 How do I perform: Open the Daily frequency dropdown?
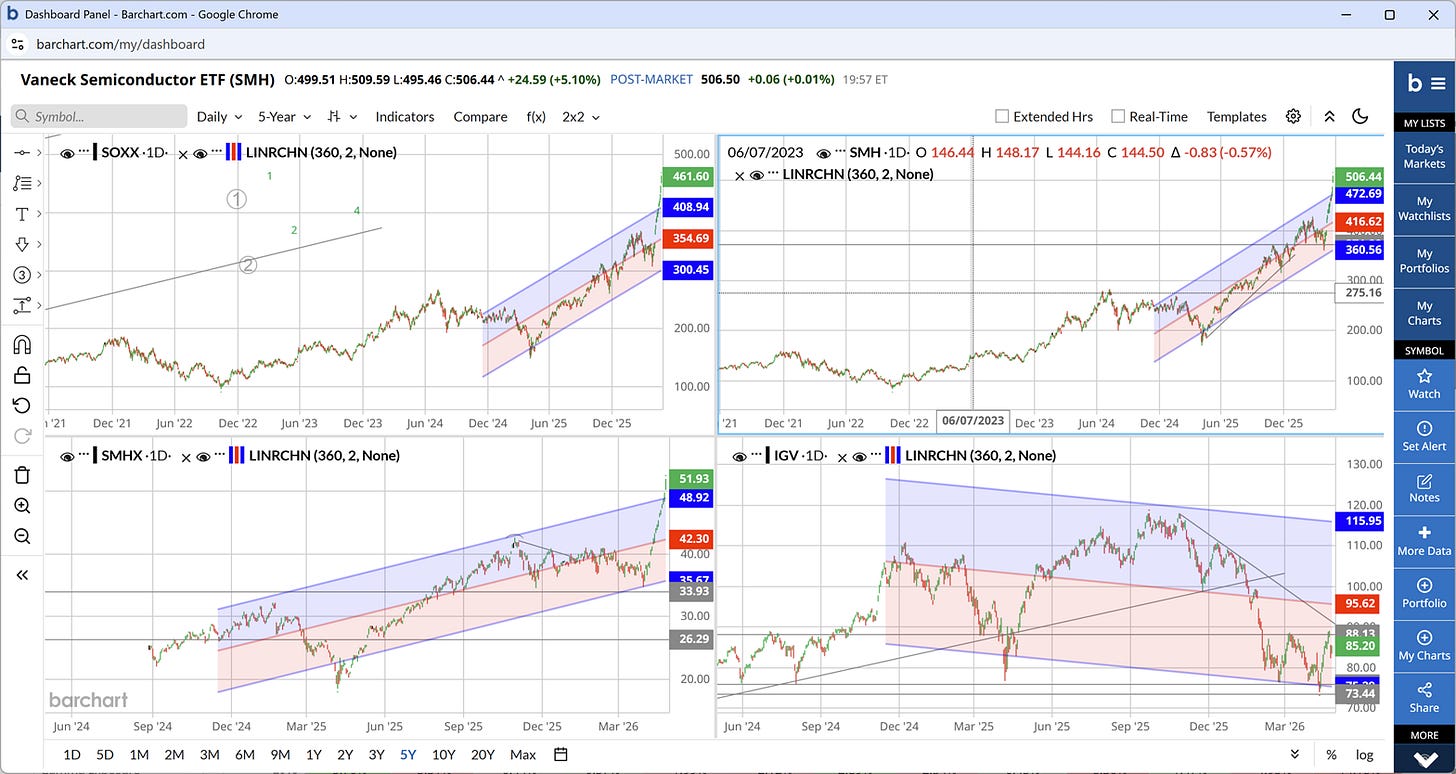click(x=220, y=116)
